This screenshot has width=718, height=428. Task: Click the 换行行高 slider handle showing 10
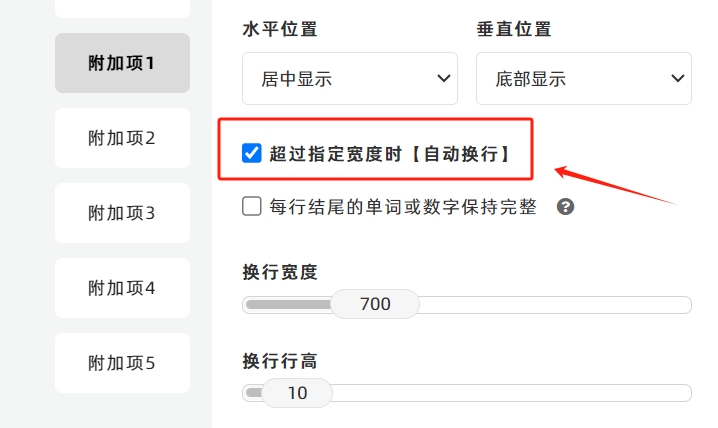click(297, 393)
